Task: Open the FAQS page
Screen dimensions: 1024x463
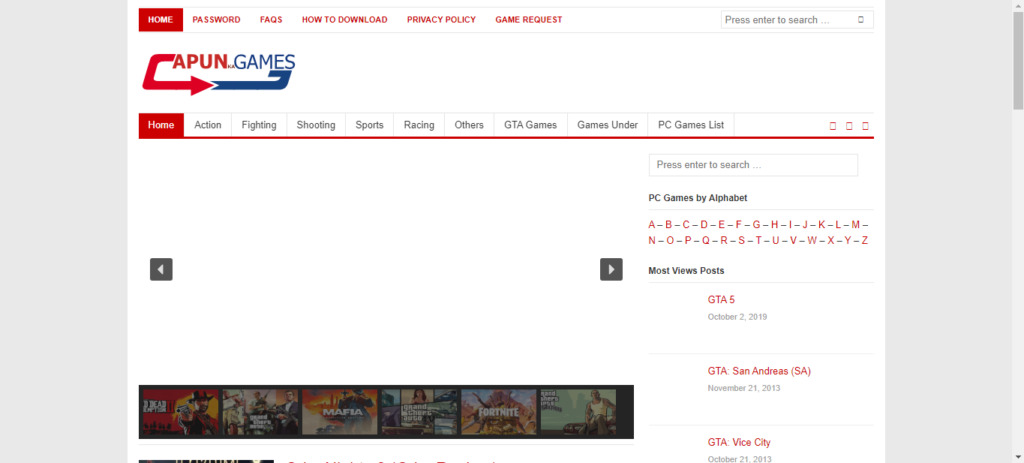Action: click(271, 20)
